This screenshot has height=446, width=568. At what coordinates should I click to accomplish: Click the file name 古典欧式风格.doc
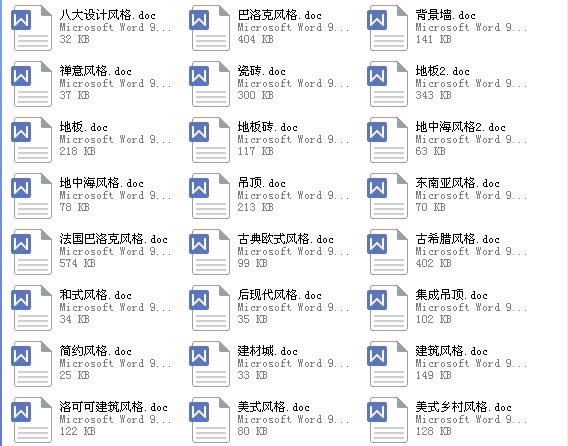(285, 239)
